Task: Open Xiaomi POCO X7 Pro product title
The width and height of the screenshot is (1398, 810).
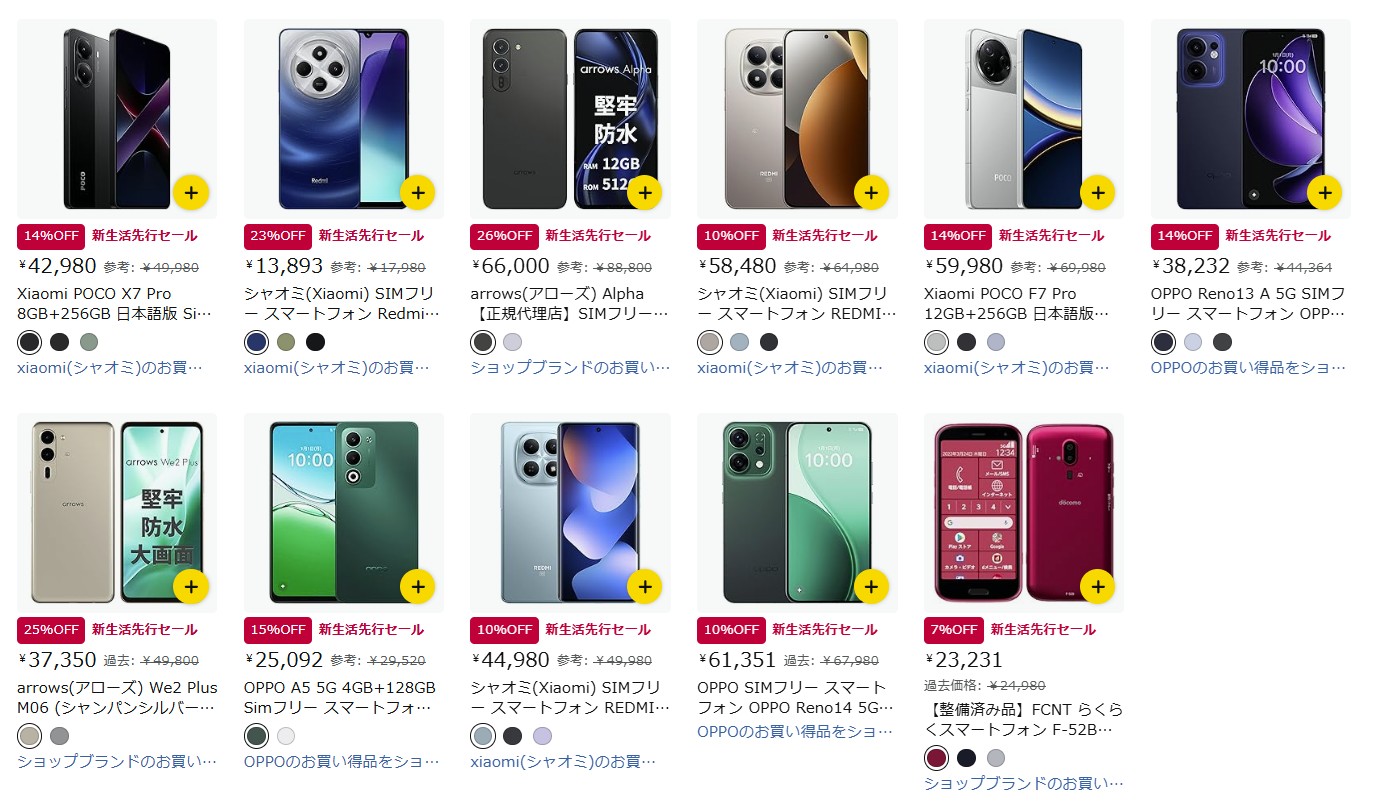Action: tap(115, 303)
